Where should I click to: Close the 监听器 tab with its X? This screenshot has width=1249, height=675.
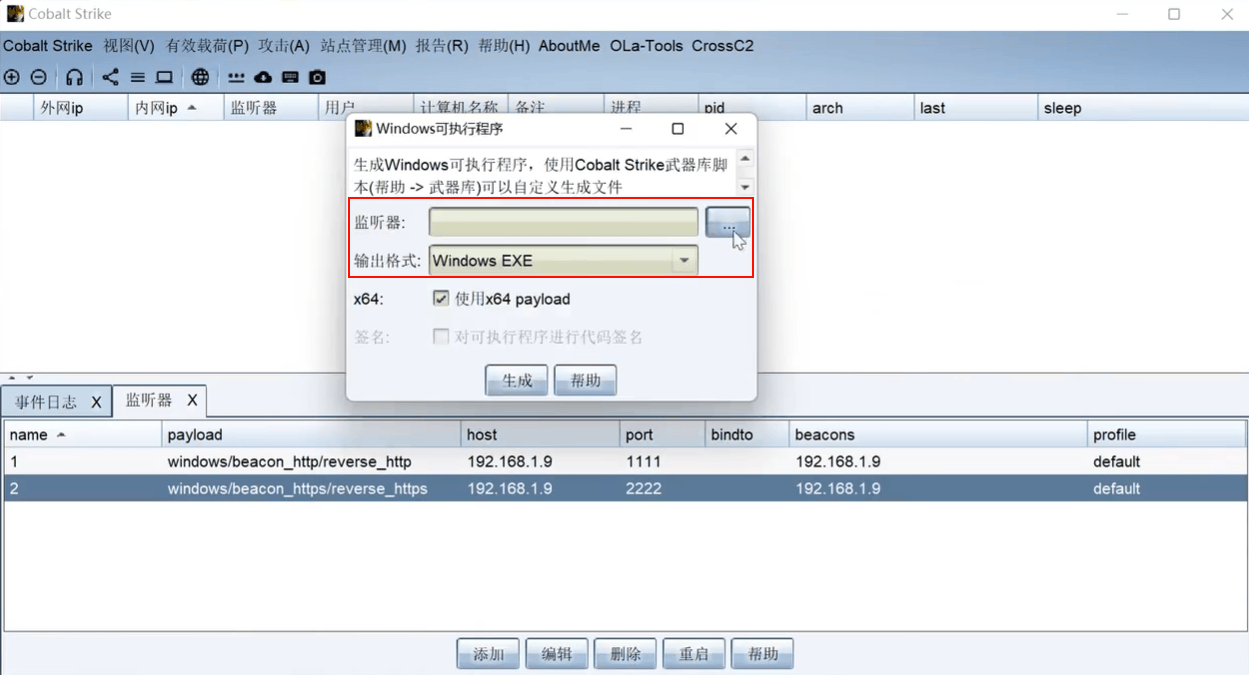pos(192,400)
